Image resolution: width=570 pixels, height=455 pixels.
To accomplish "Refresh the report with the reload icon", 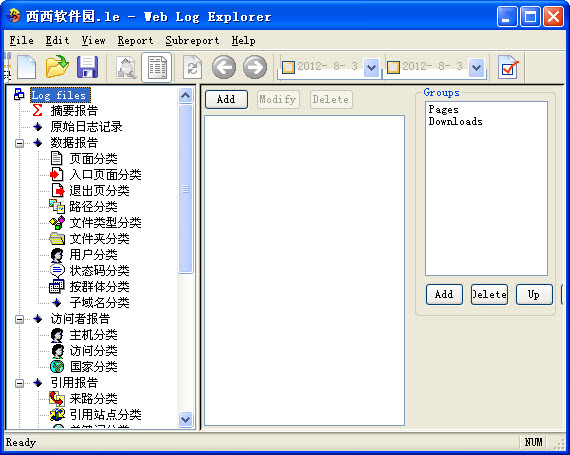I will [x=192, y=67].
